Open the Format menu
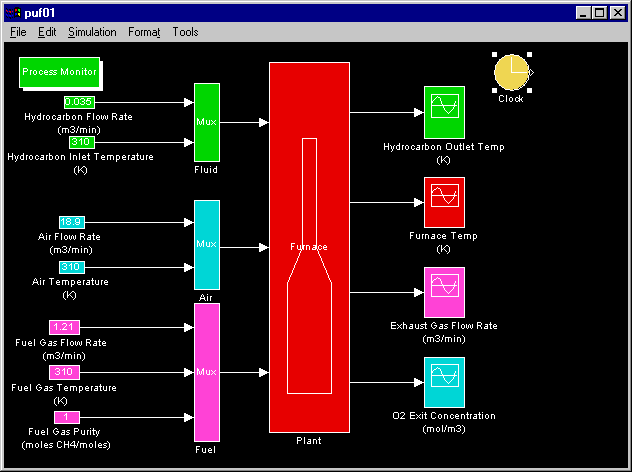632x472 pixels. [x=144, y=32]
